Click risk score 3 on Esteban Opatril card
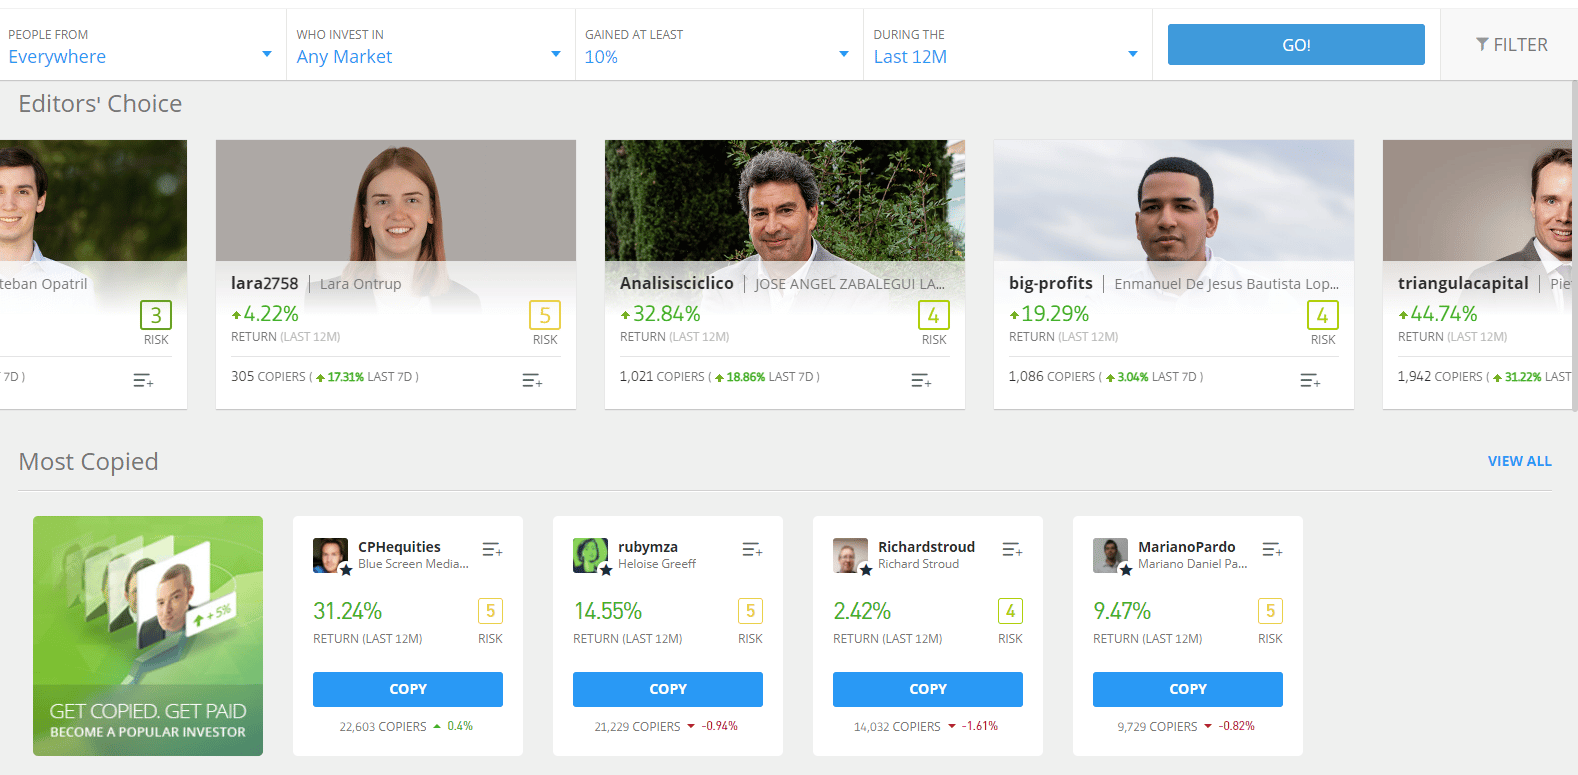 (156, 315)
